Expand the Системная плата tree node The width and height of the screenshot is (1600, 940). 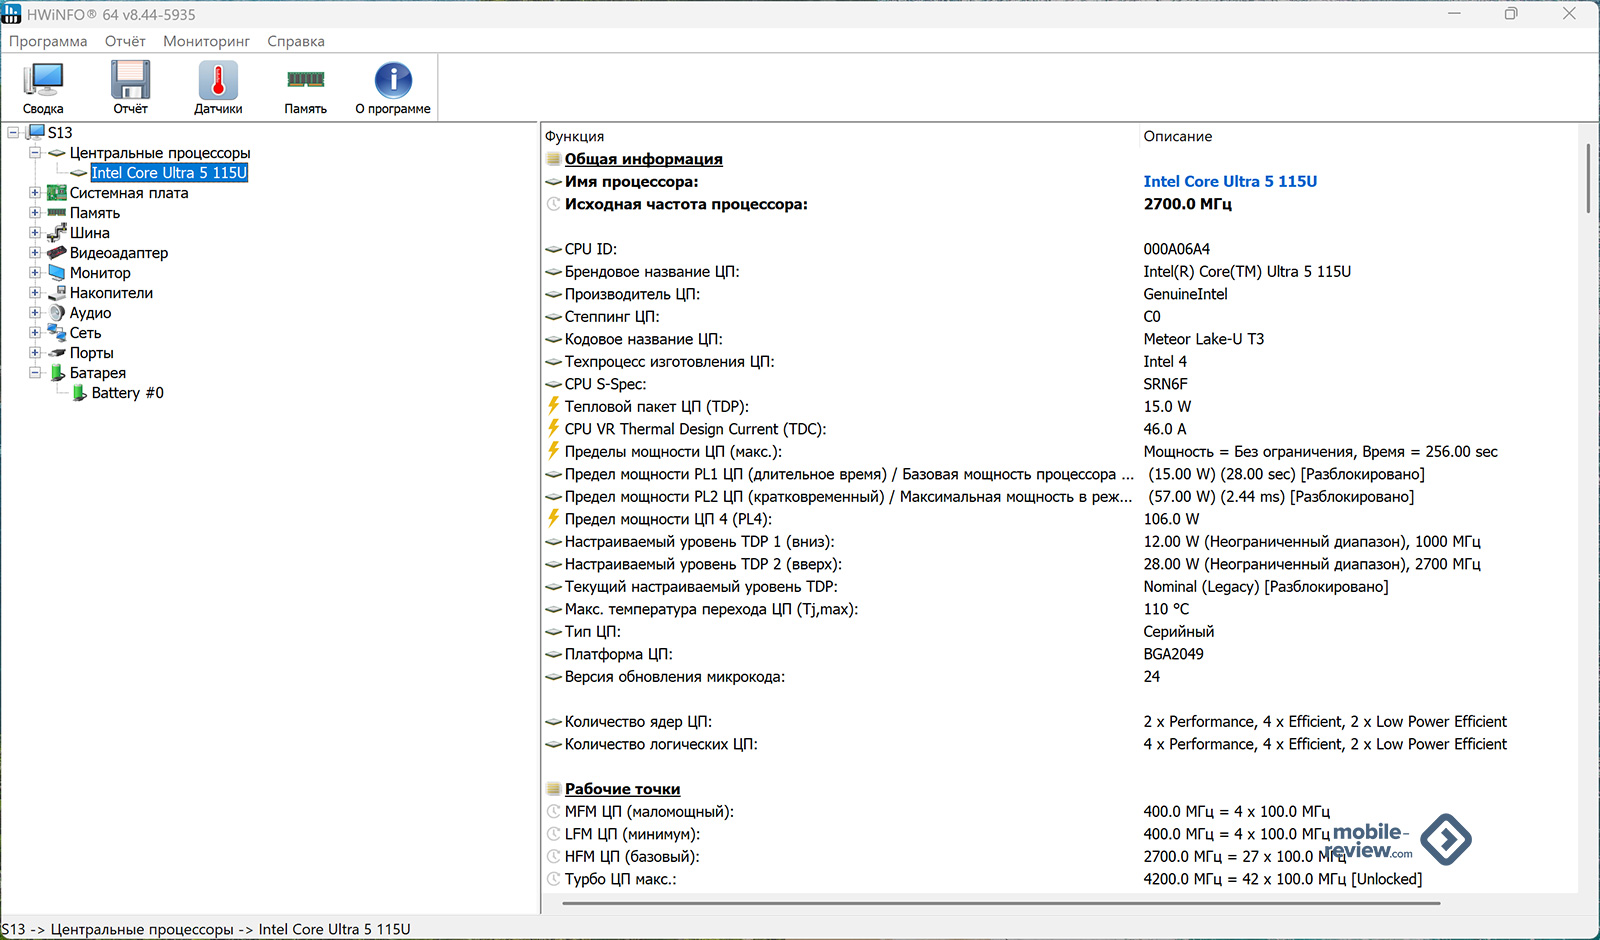[35, 193]
